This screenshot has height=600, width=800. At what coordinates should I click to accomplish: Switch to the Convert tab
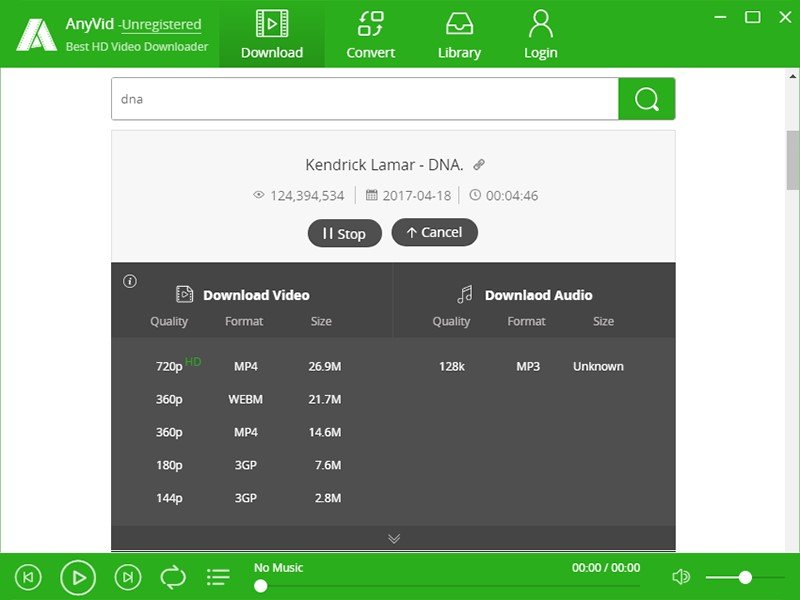click(370, 34)
